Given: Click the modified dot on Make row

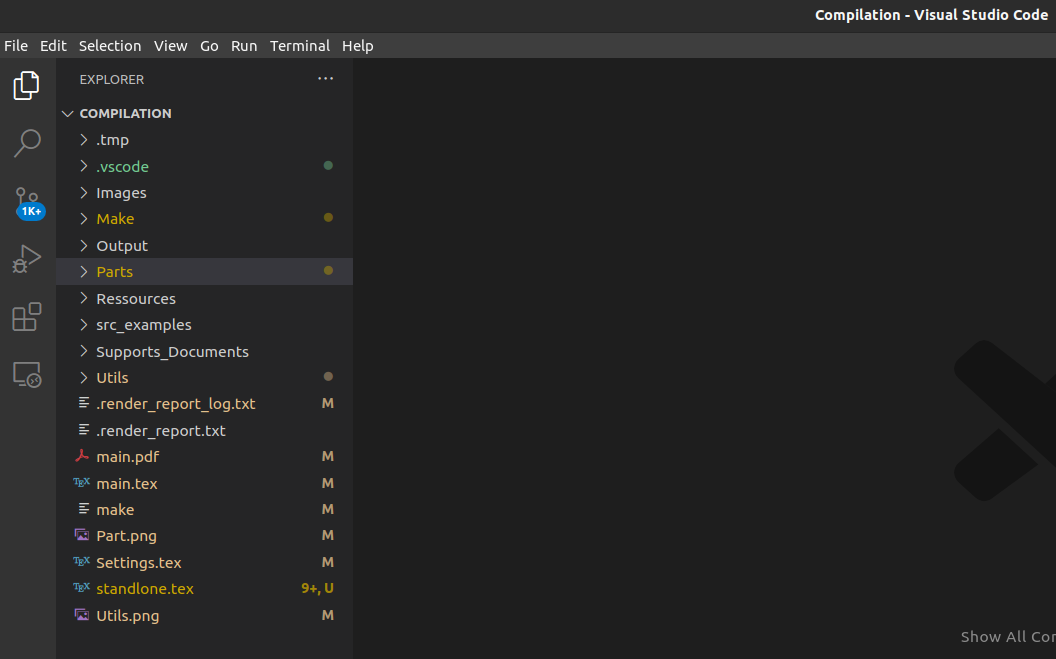Looking at the screenshot, I should coord(328,217).
